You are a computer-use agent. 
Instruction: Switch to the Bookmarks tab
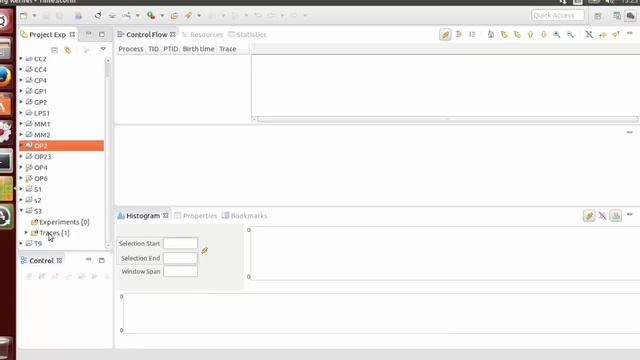[245, 216]
